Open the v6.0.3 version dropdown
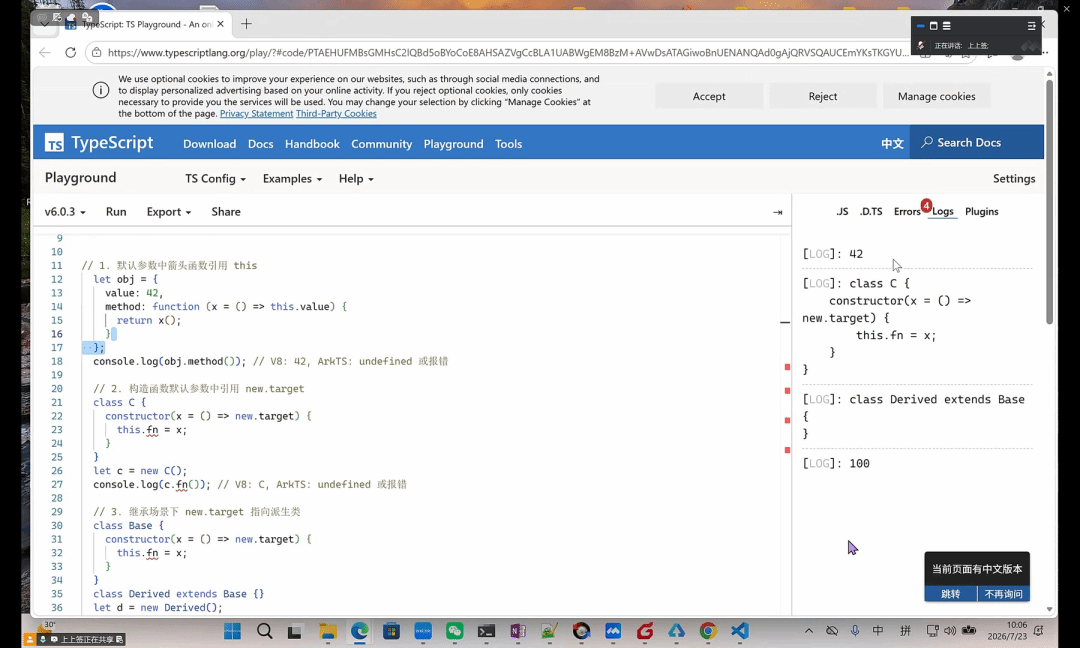The image size is (1080, 648). pyautogui.click(x=65, y=211)
